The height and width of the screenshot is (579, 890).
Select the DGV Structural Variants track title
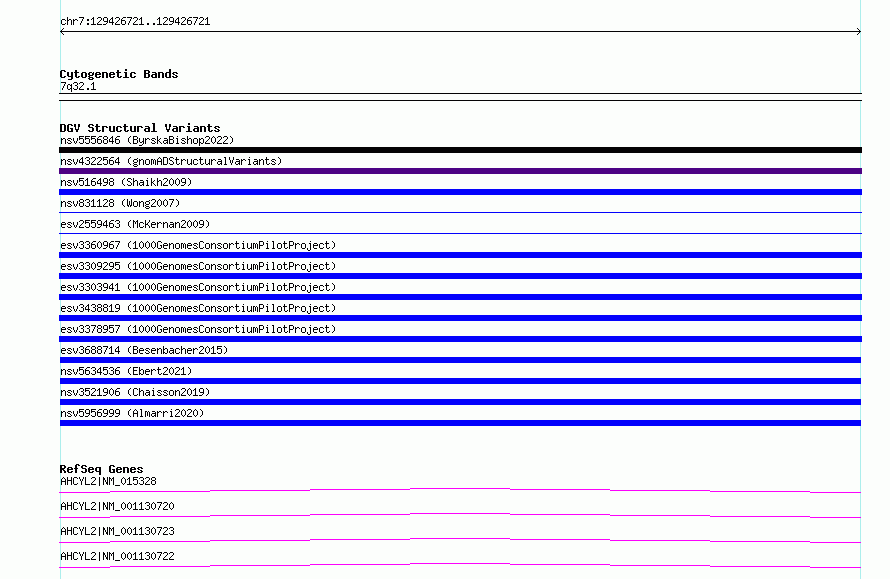pos(140,128)
